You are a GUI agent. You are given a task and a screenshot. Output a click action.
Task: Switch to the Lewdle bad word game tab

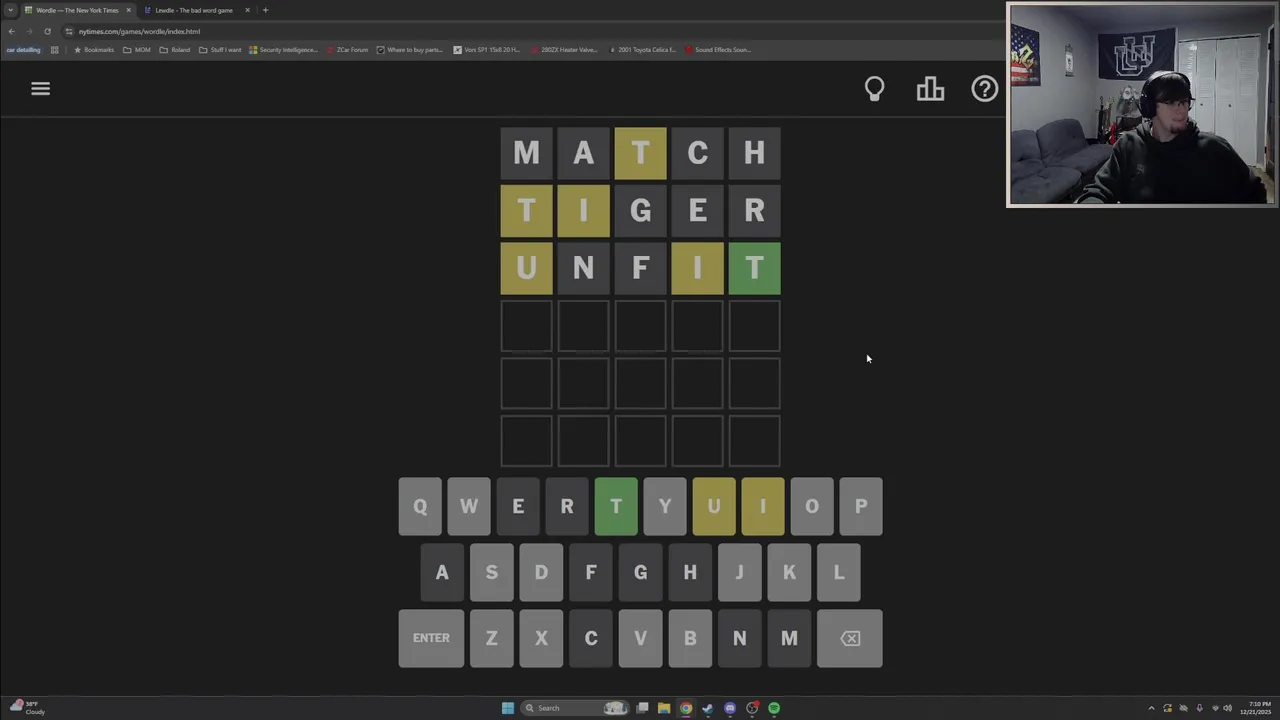193,10
